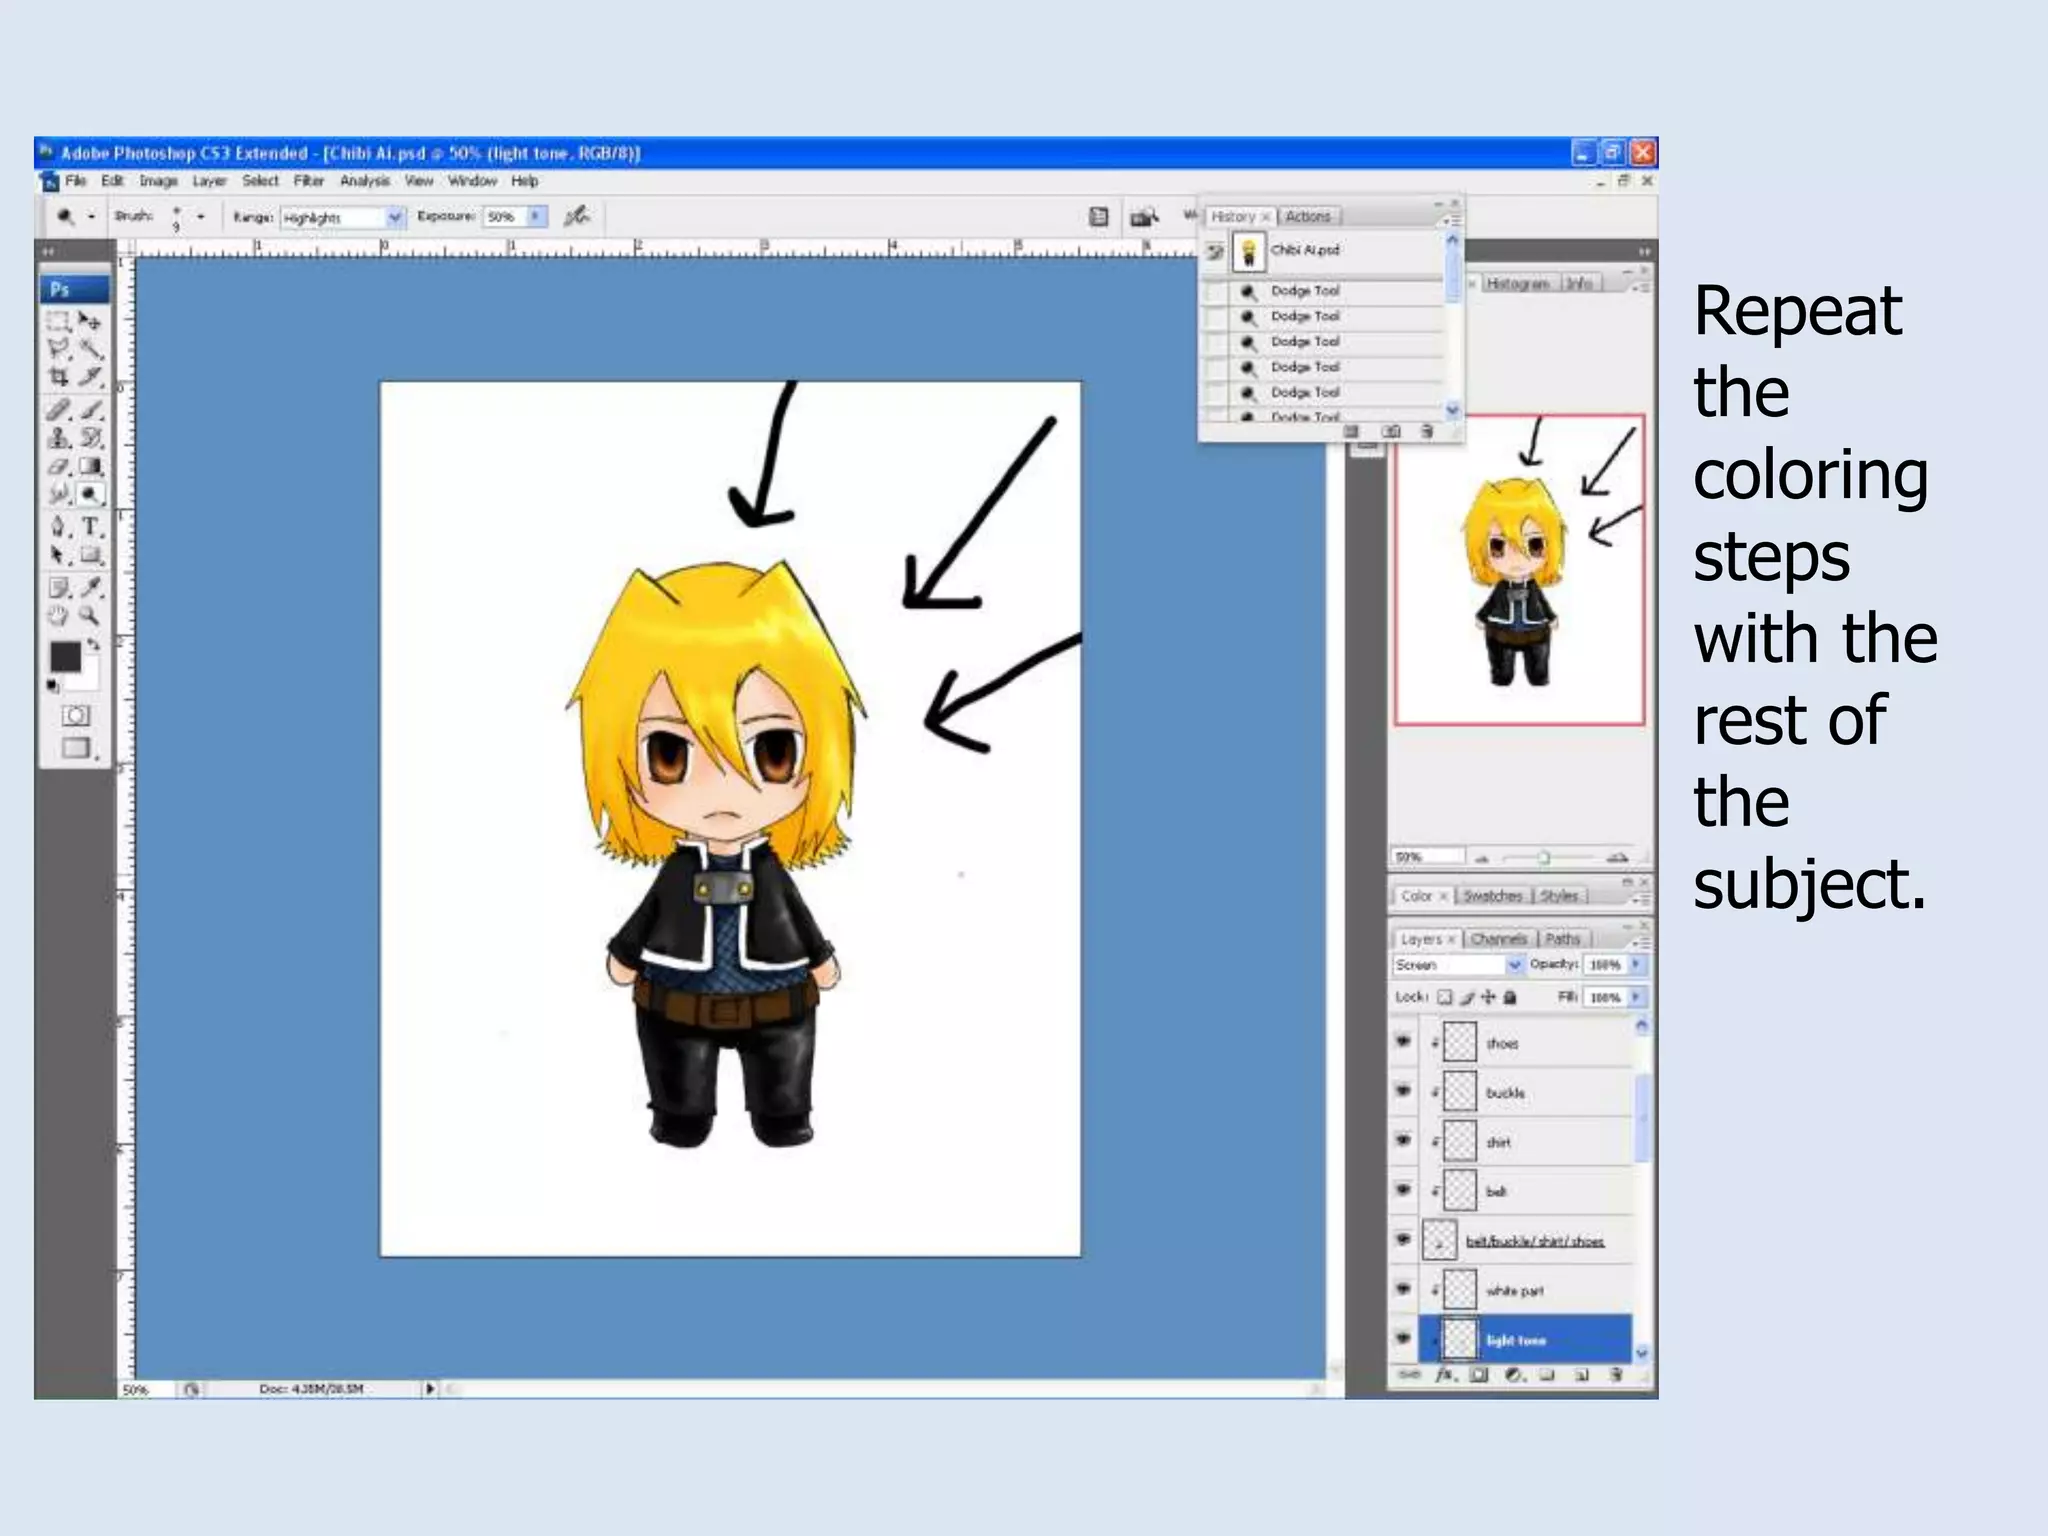Hide the white part layer
This screenshot has width=2048, height=1536.
click(x=1403, y=1289)
